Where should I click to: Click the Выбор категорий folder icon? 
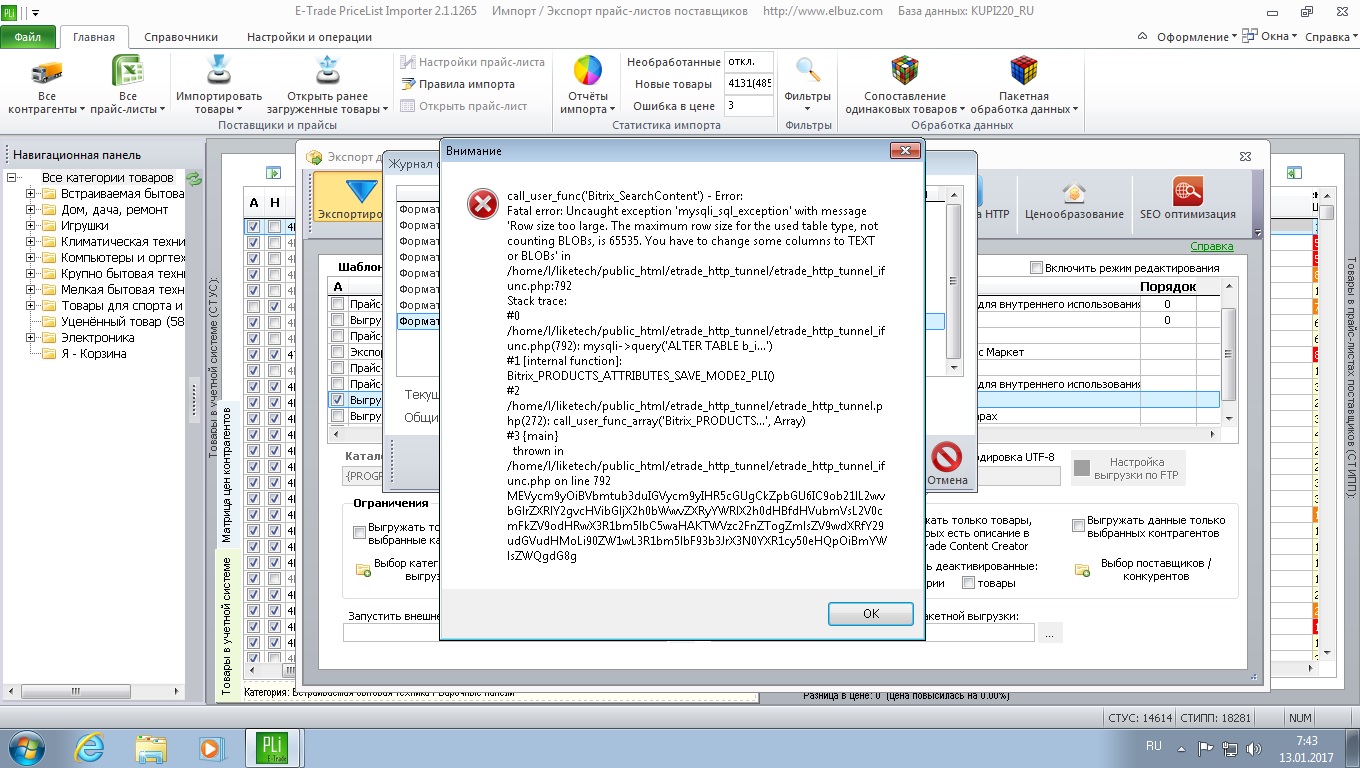363,570
